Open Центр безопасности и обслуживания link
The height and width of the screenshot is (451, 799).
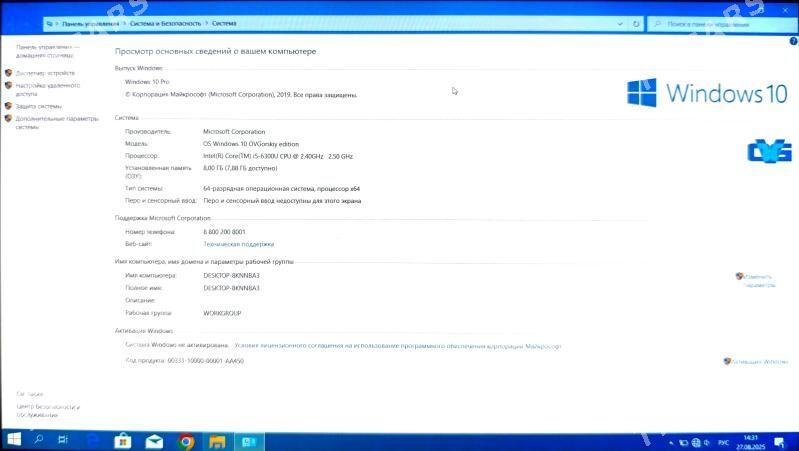48,410
